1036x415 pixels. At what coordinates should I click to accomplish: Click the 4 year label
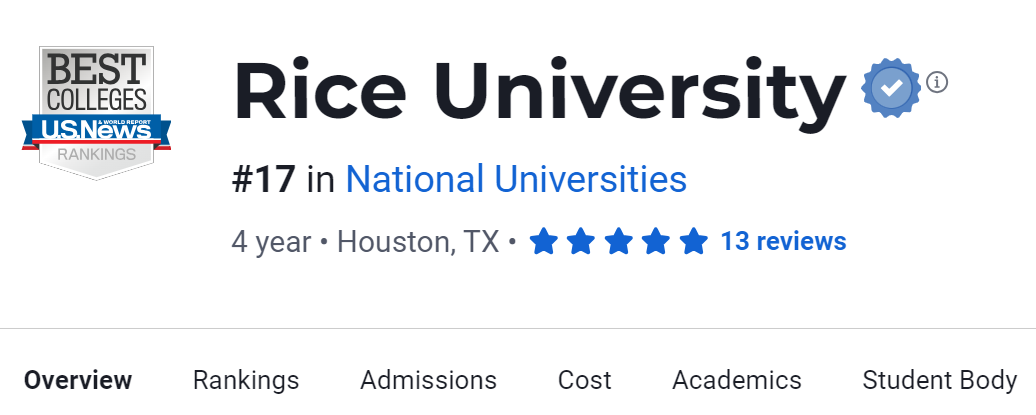[x=271, y=242]
